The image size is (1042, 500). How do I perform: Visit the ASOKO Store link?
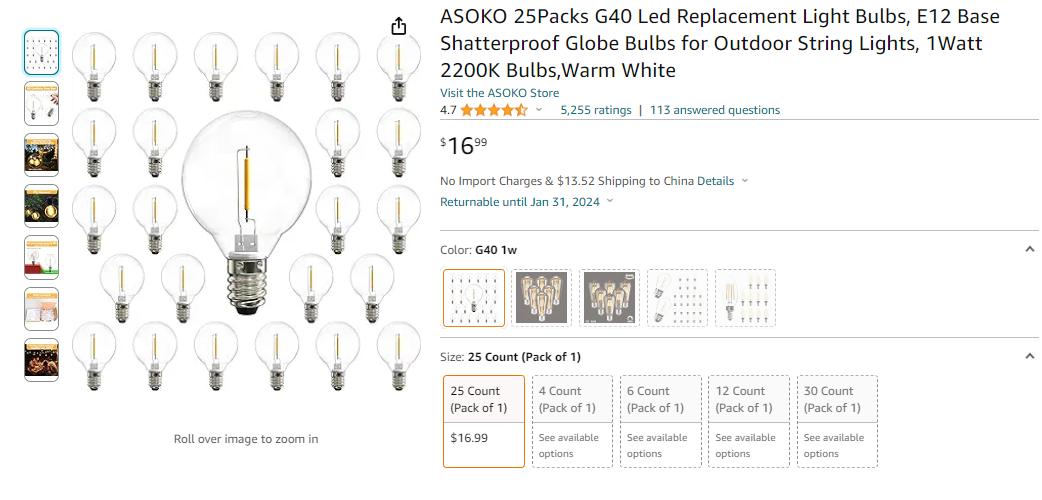(x=500, y=93)
